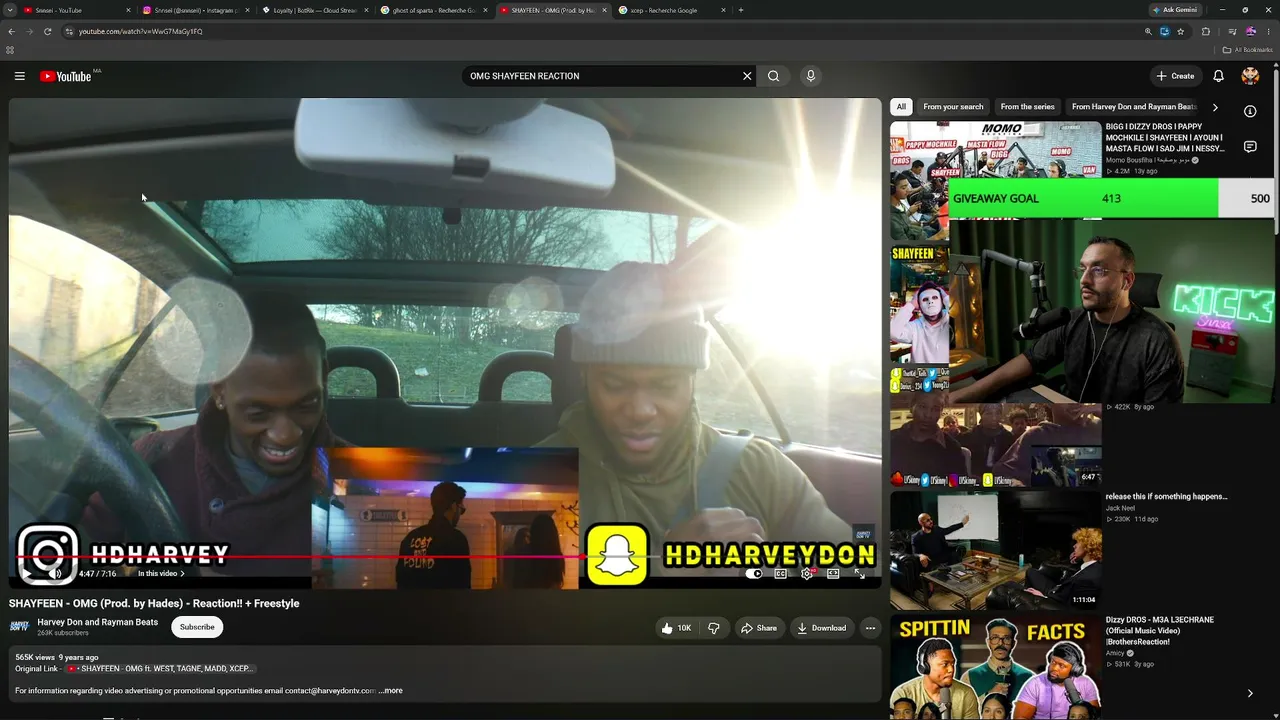
Task: Open YouTube notifications bell
Action: (1218, 76)
